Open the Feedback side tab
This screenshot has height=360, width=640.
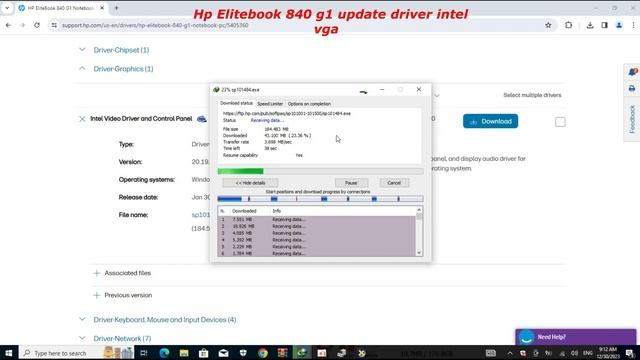click(x=632, y=119)
